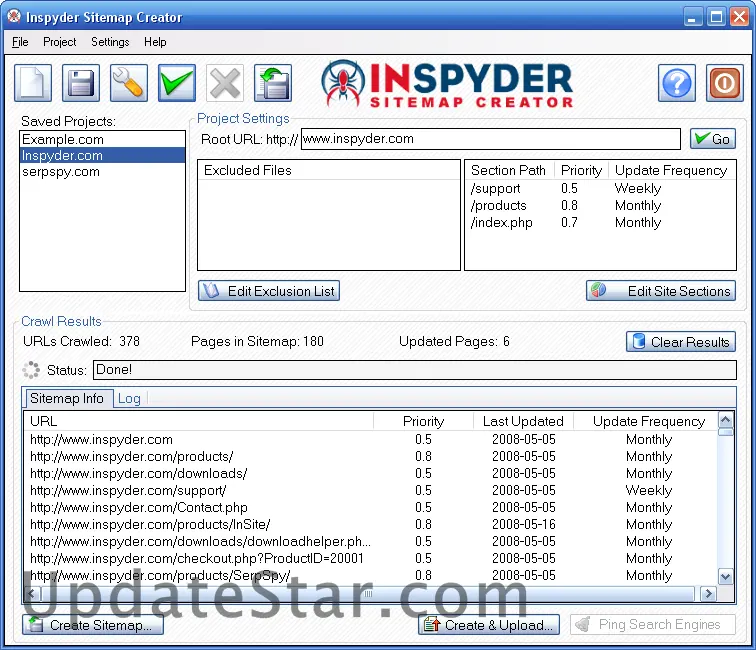Viewport: 756px width, 650px height.
Task: Click the Ping Search Engines button
Action: (653, 624)
